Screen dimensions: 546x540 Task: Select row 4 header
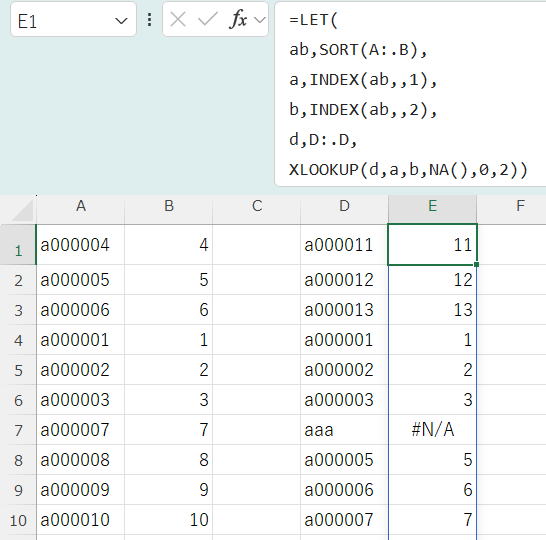click(18, 340)
